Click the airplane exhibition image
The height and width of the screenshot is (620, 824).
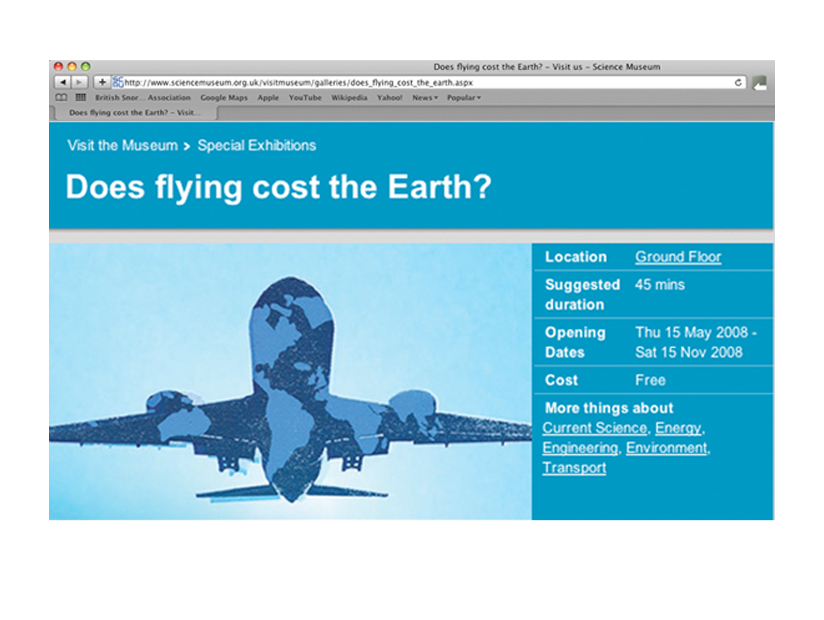290,381
